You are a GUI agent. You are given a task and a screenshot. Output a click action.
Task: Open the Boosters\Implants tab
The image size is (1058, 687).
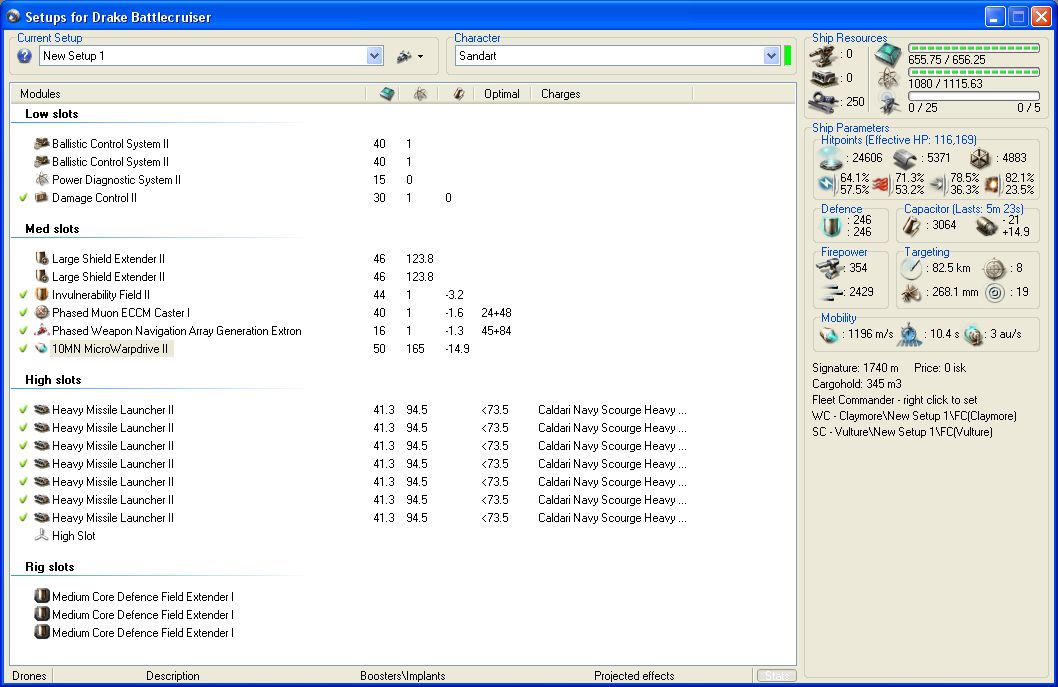click(x=403, y=676)
